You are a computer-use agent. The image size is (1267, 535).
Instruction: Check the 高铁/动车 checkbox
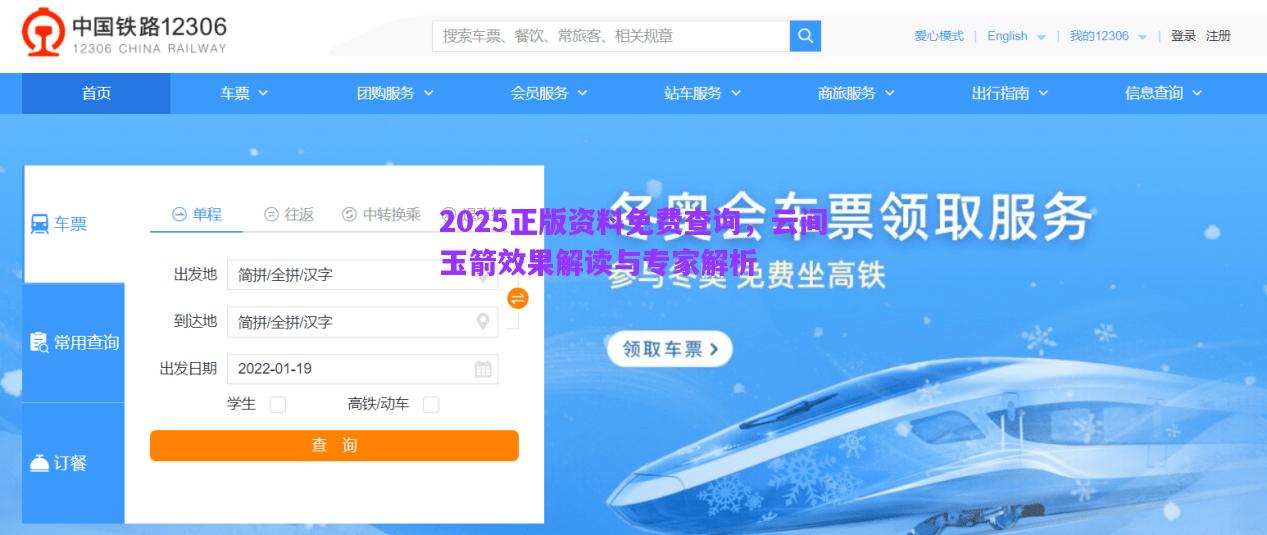pyautogui.click(x=431, y=404)
